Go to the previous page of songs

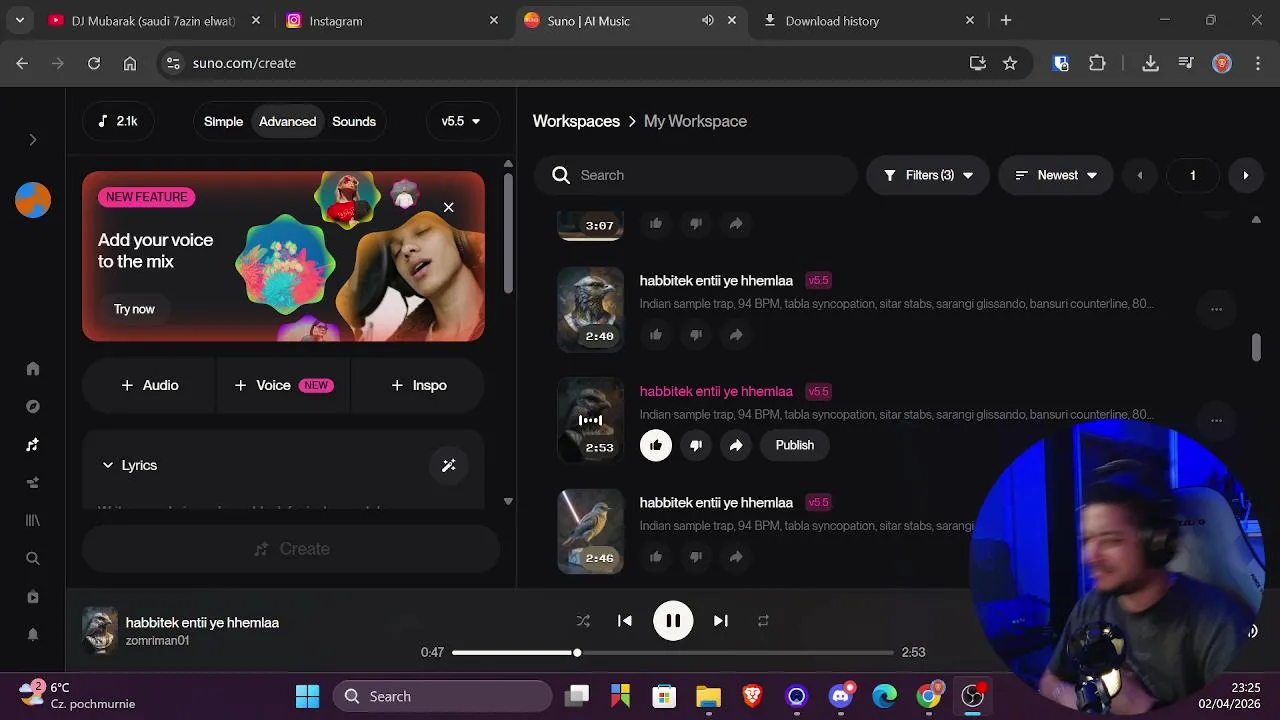click(x=1139, y=175)
